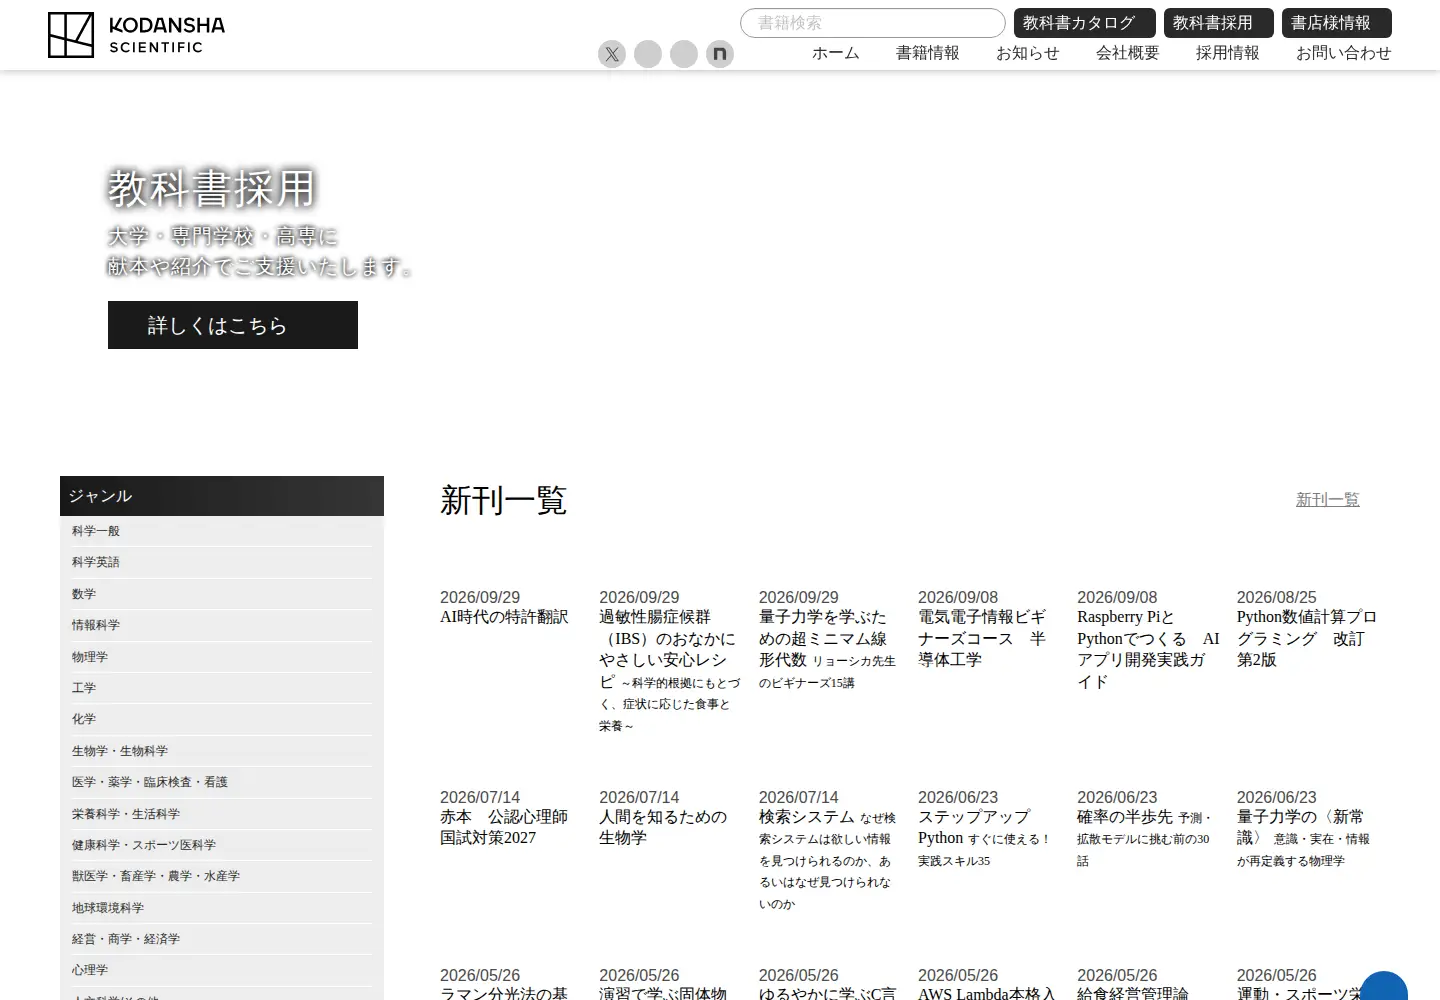Image resolution: width=1440 pixels, height=1000 pixels.
Task: Select 医学・薬学・臨床検査・看護 genre
Action: [221, 782]
